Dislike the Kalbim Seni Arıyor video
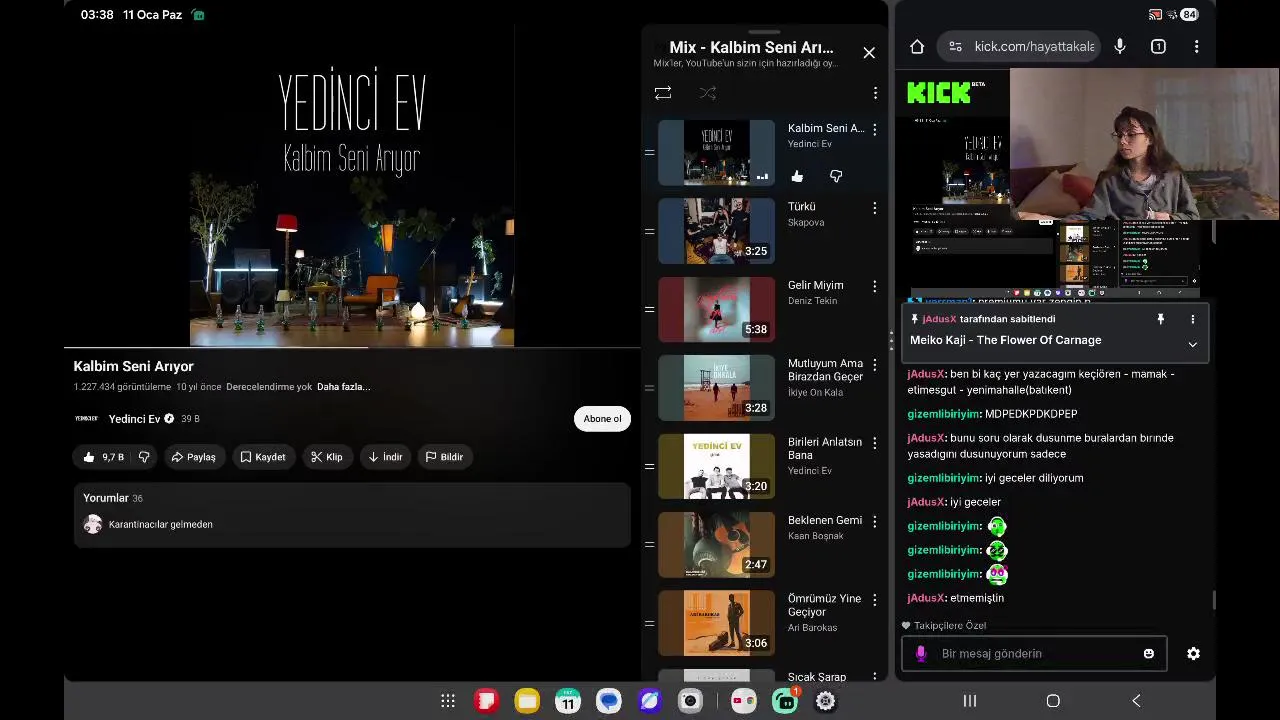 pyautogui.click(x=144, y=457)
